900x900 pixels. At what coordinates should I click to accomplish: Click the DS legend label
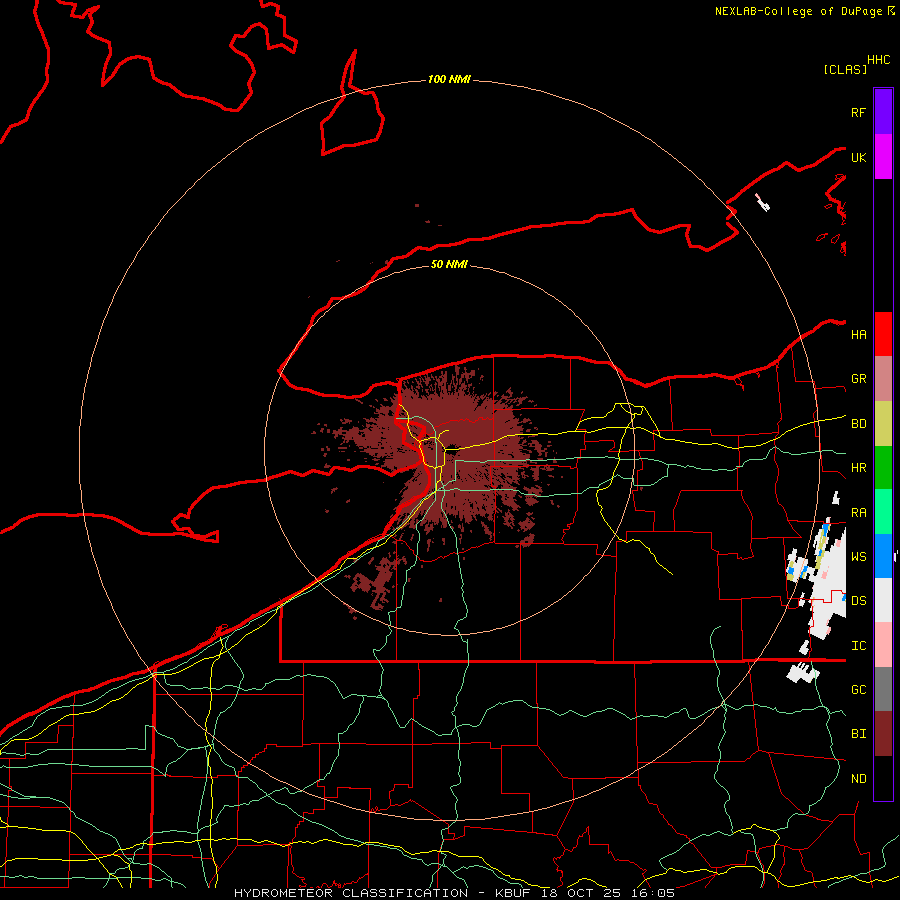858,601
